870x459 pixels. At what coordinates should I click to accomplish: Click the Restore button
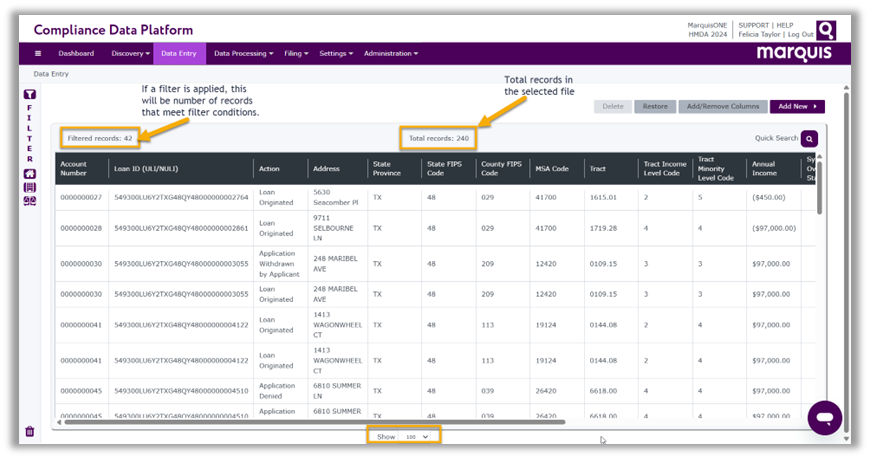coord(655,106)
